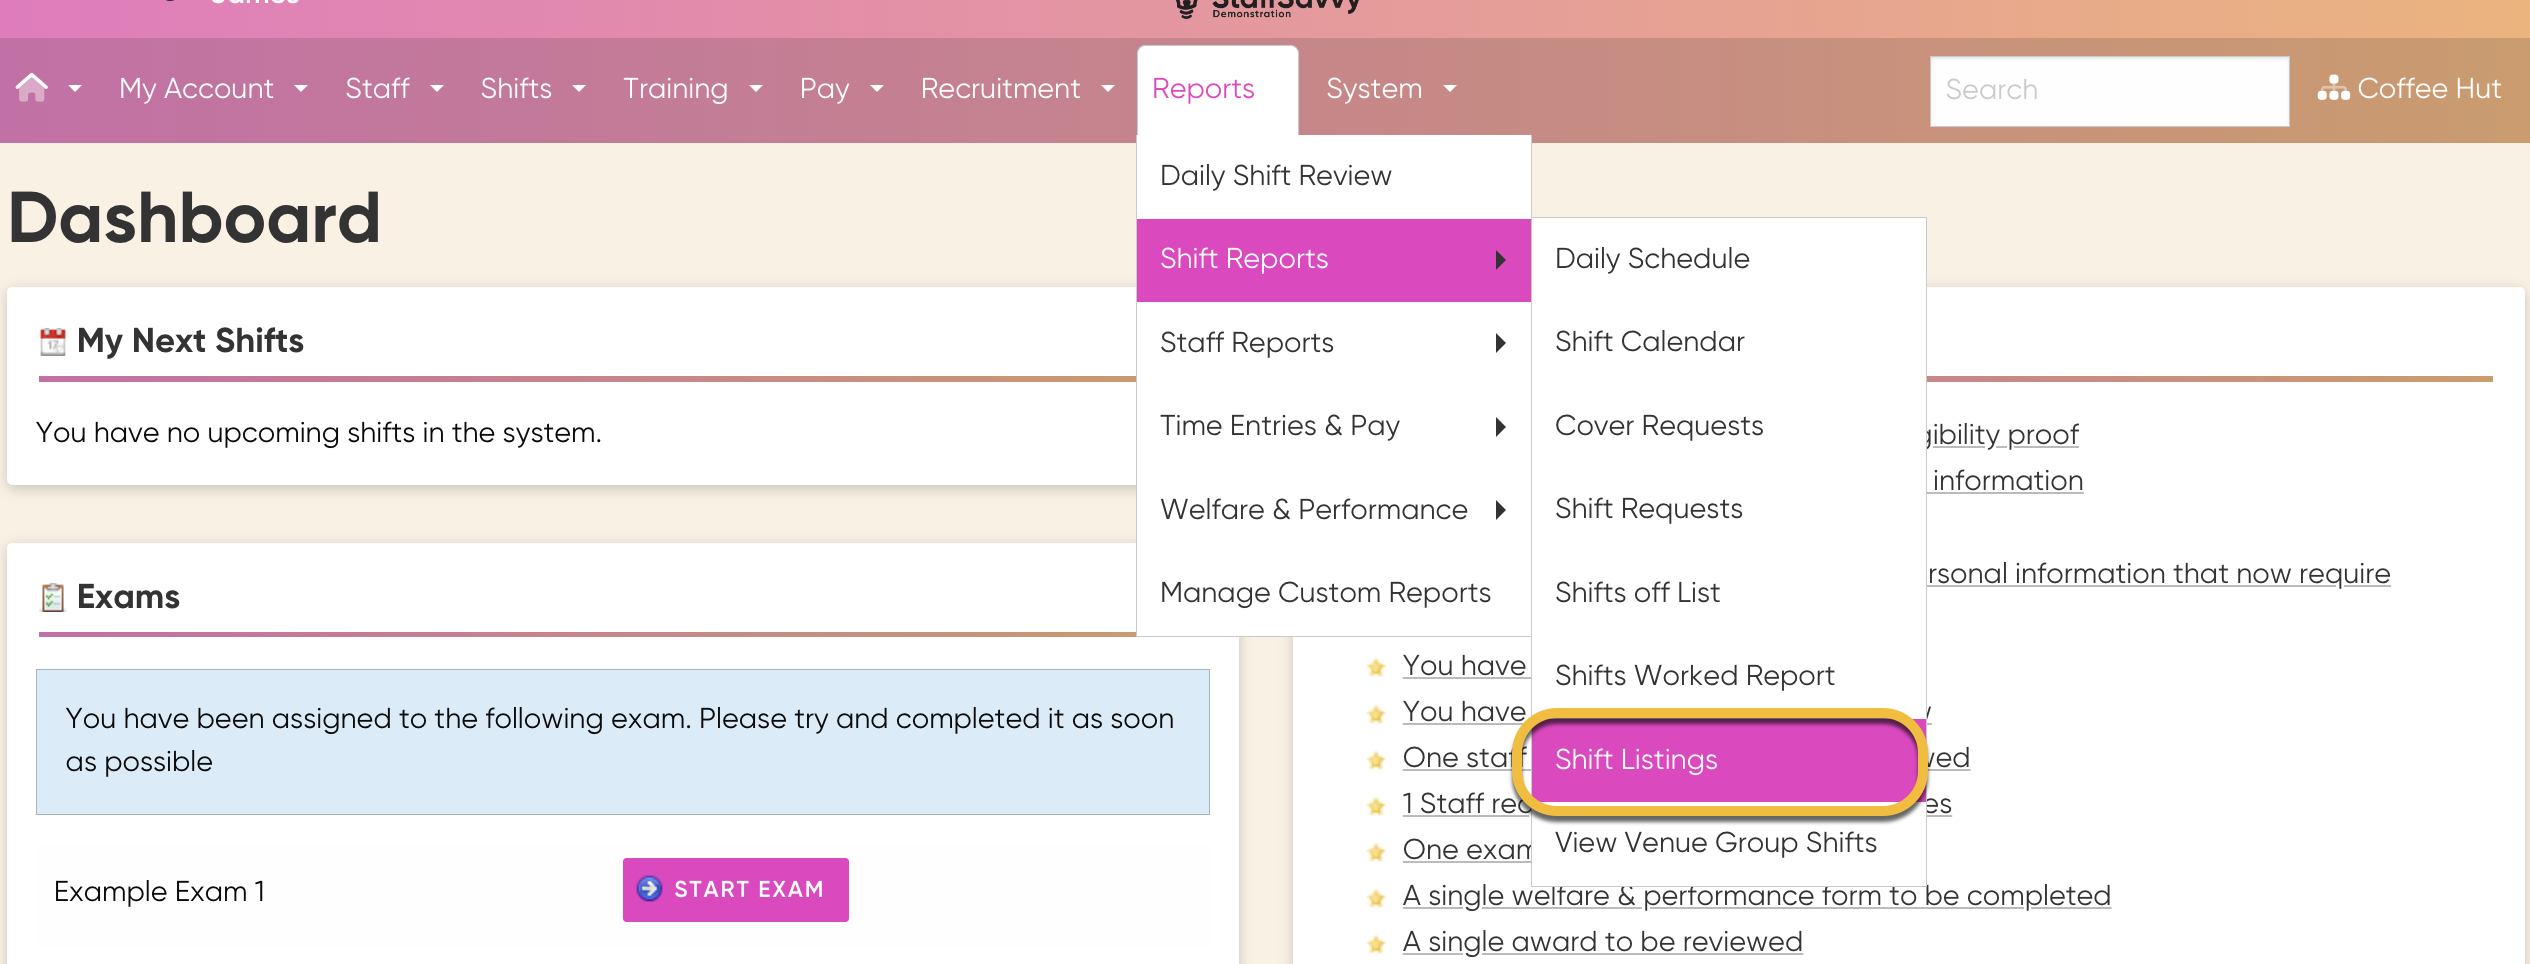Open the 'One exam' notification link
This screenshot has width=2530, height=964.
tap(1466, 850)
